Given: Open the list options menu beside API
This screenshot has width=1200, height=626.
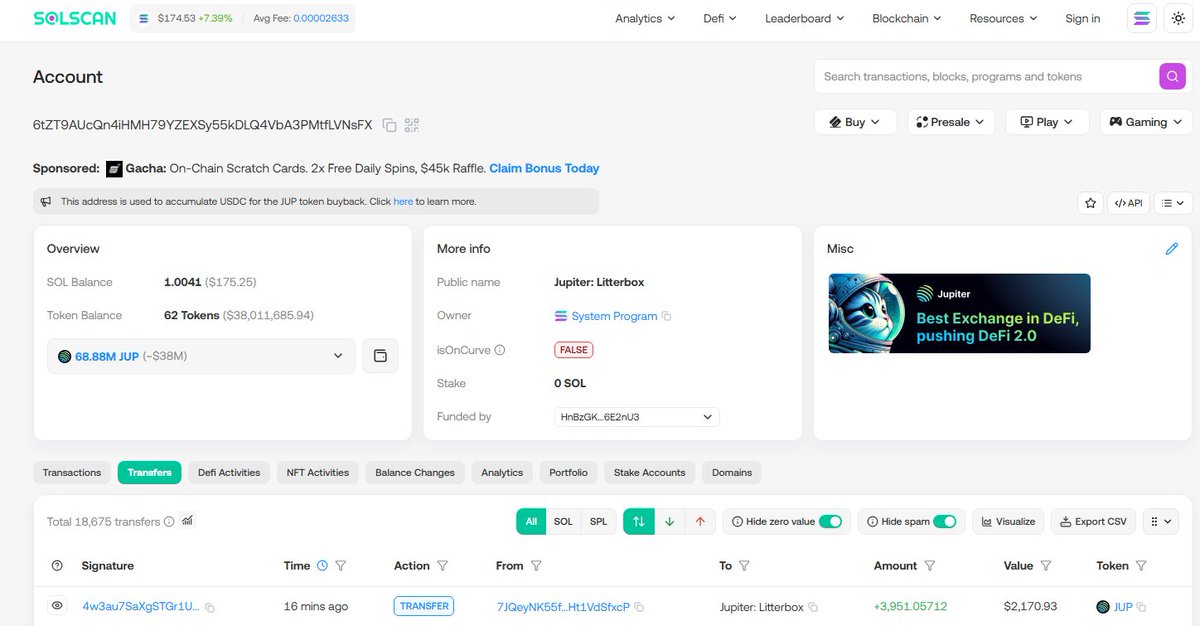Looking at the screenshot, I should point(1173,203).
